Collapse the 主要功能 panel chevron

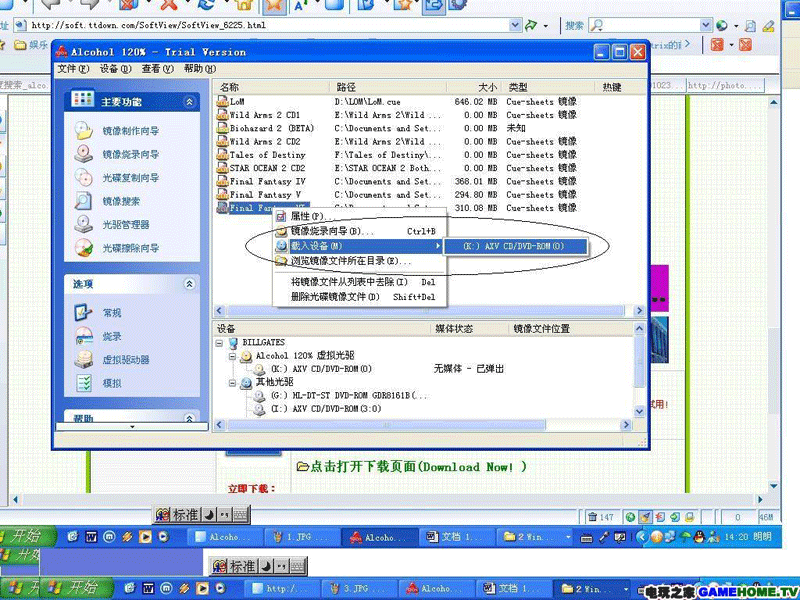click(189, 102)
